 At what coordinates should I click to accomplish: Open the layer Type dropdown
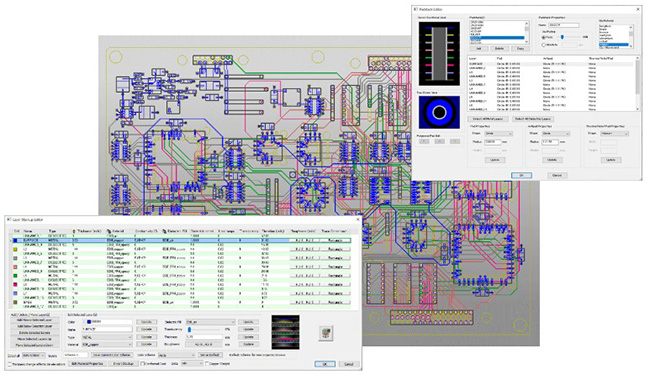[x=107, y=337]
